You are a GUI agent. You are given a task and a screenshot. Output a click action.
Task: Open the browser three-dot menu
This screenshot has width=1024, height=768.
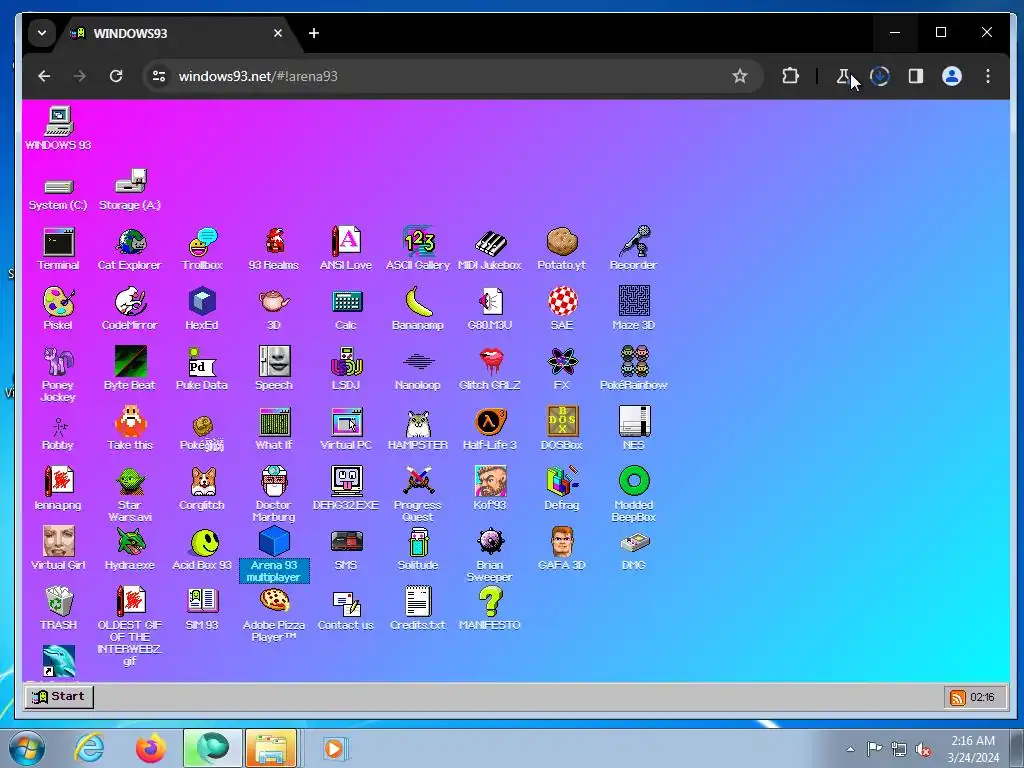click(x=987, y=76)
